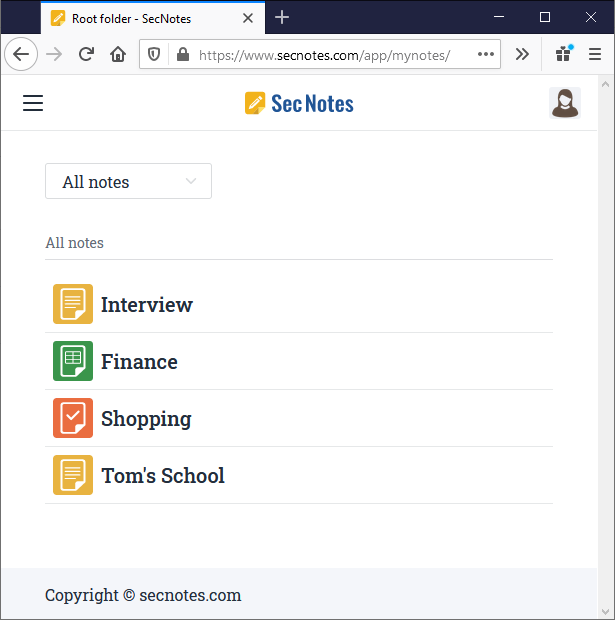Open the Finance note
The width and height of the screenshot is (615, 620).
[x=139, y=362]
